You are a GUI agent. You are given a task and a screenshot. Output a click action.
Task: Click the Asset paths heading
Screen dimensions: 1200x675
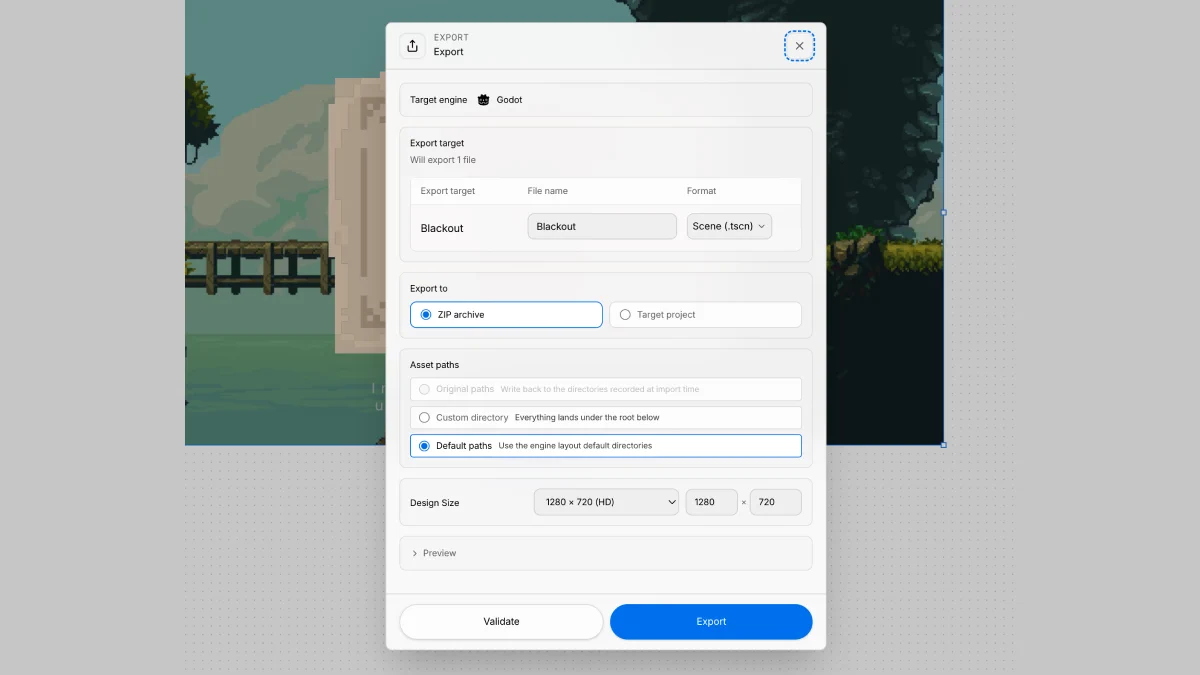pyautogui.click(x=435, y=365)
